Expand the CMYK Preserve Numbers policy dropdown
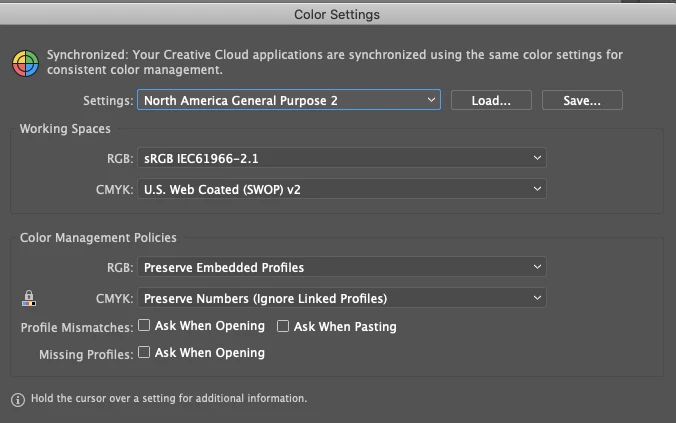 coord(342,298)
